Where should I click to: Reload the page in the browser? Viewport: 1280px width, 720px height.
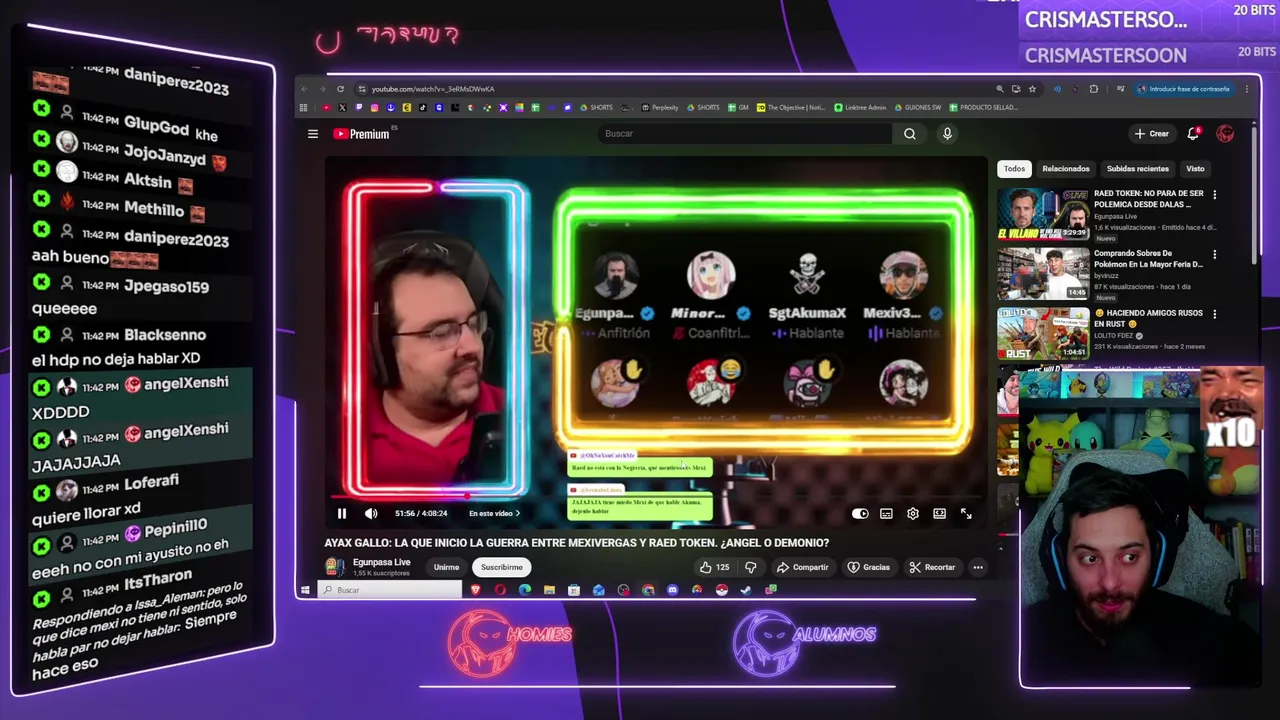coord(340,89)
